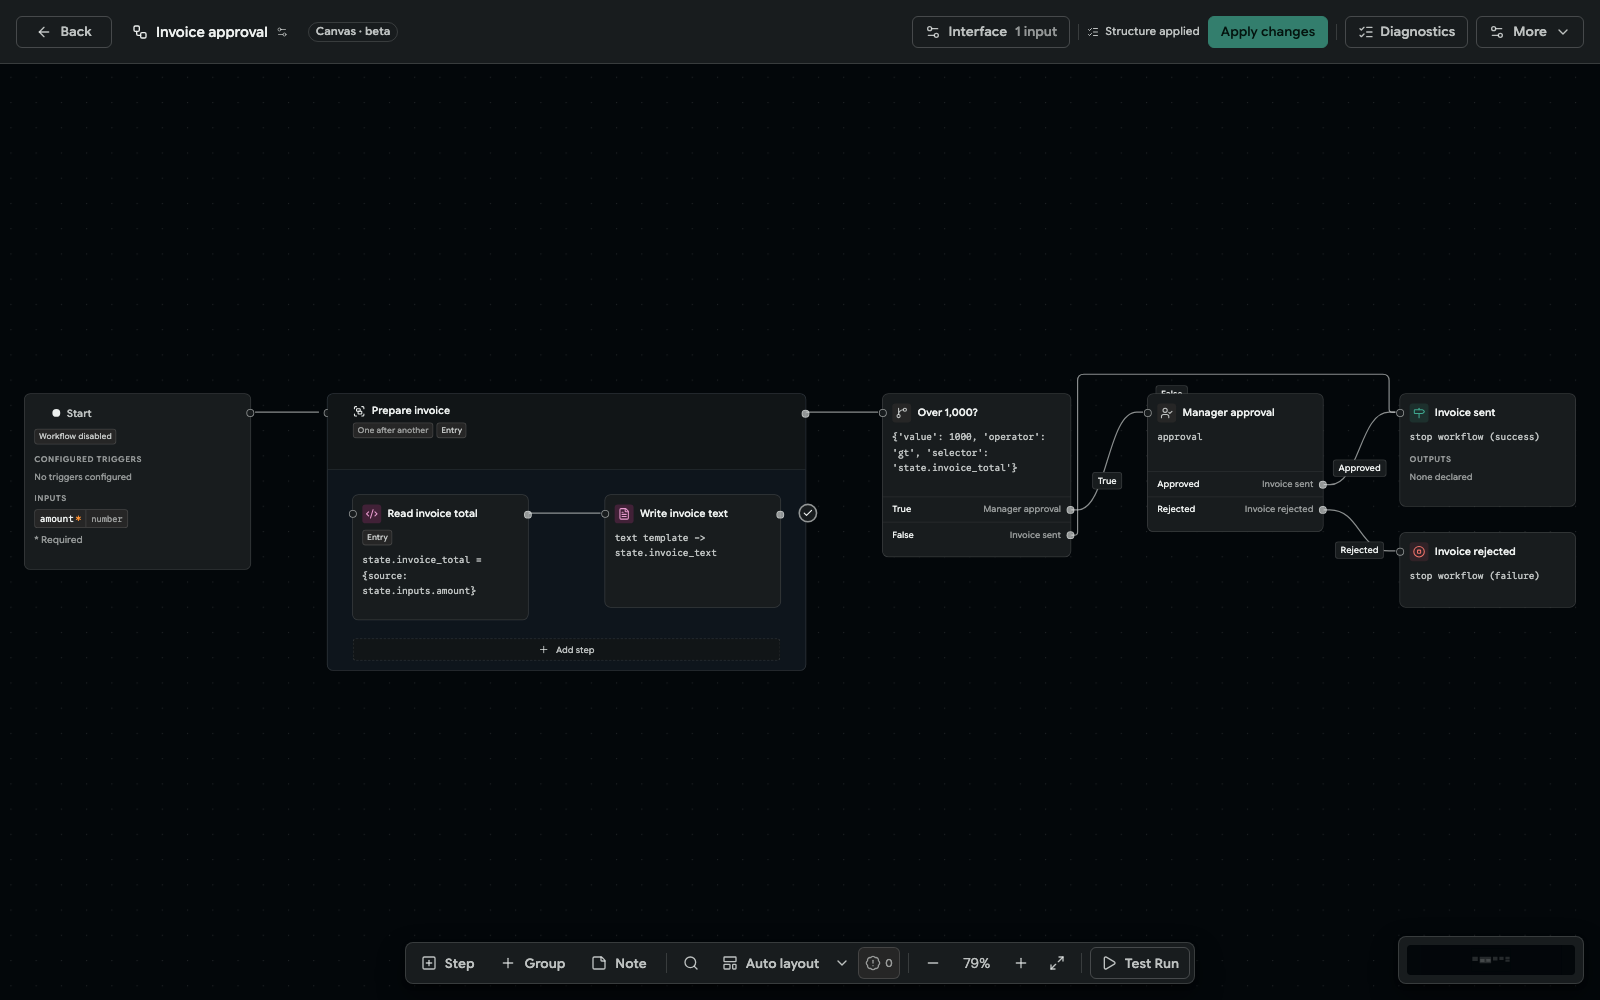Add a Group from toolbar

[x=533, y=964]
